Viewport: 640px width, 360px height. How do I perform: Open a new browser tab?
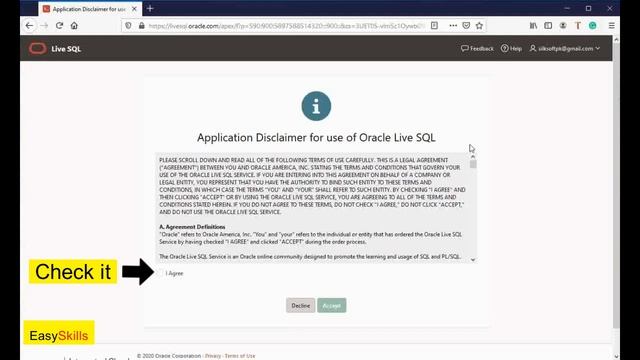150,8
